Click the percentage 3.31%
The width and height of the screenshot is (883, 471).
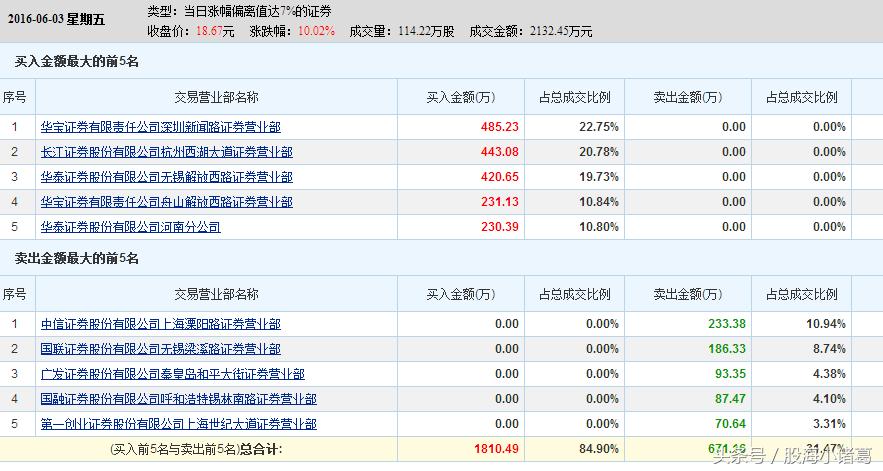(x=829, y=424)
